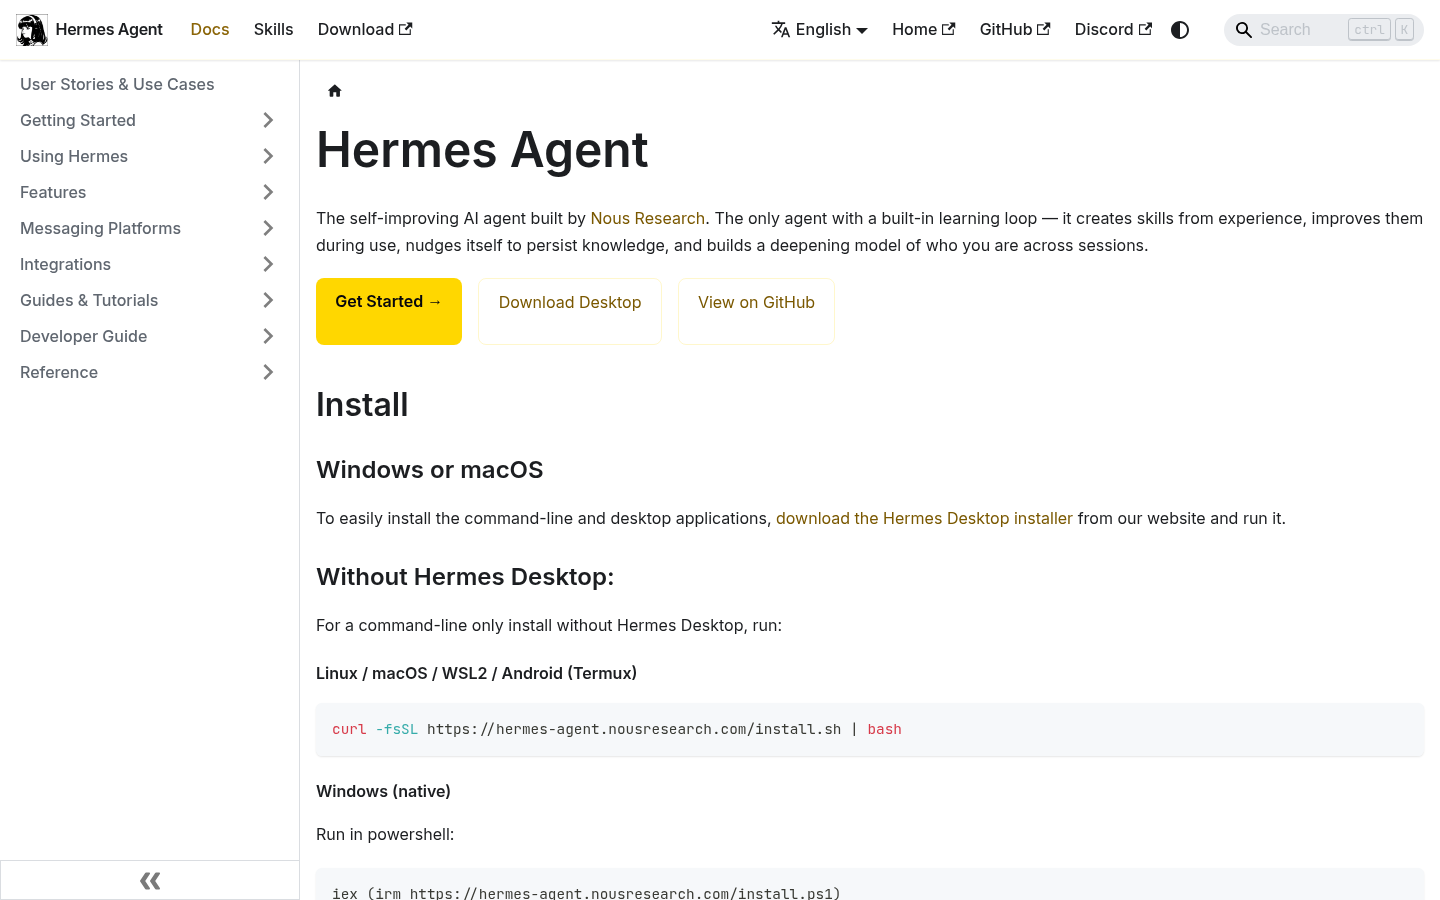Open the English language dropdown
The image size is (1440, 900).
820,30
